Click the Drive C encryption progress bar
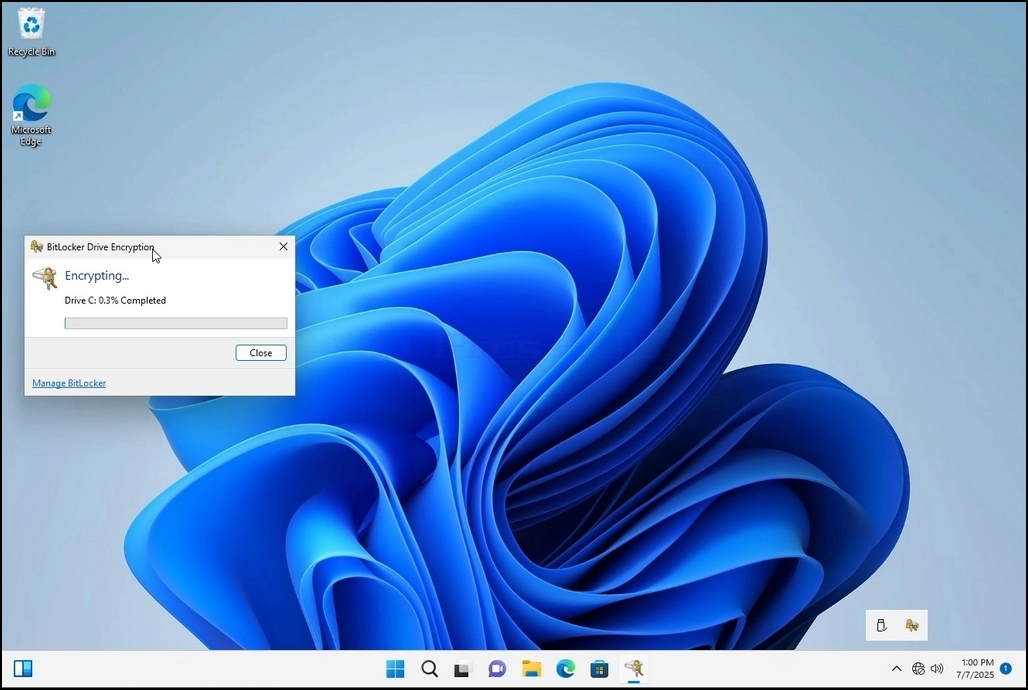Image resolution: width=1028 pixels, height=690 pixels. [x=176, y=323]
